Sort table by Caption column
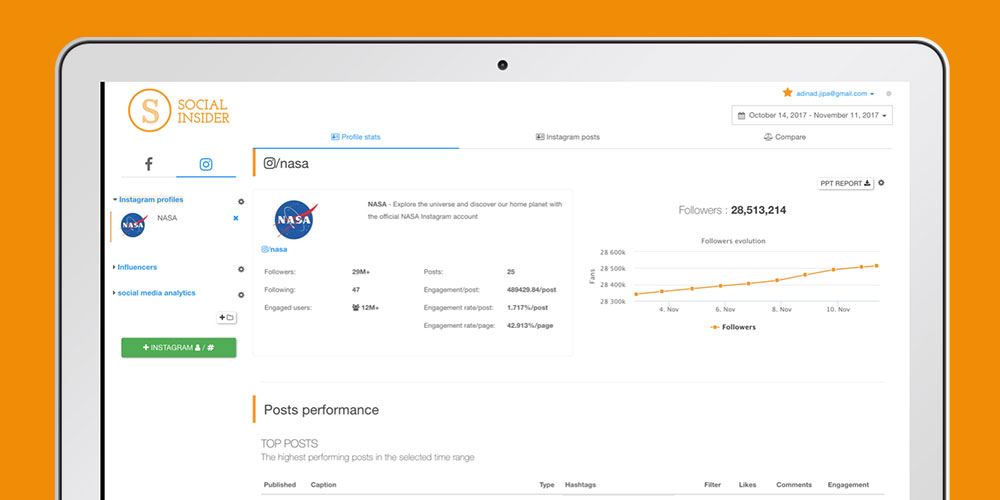The image size is (1000, 500). pos(323,485)
